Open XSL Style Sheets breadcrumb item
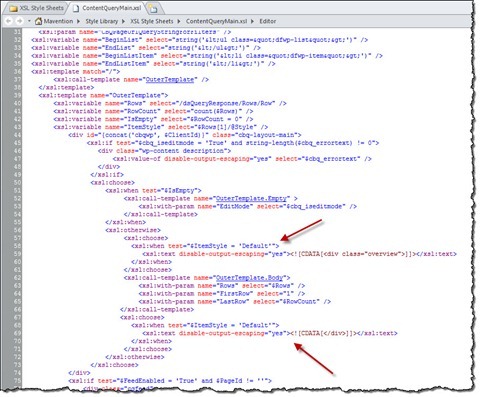This screenshot has width=480, height=397. pyautogui.click(x=152, y=21)
